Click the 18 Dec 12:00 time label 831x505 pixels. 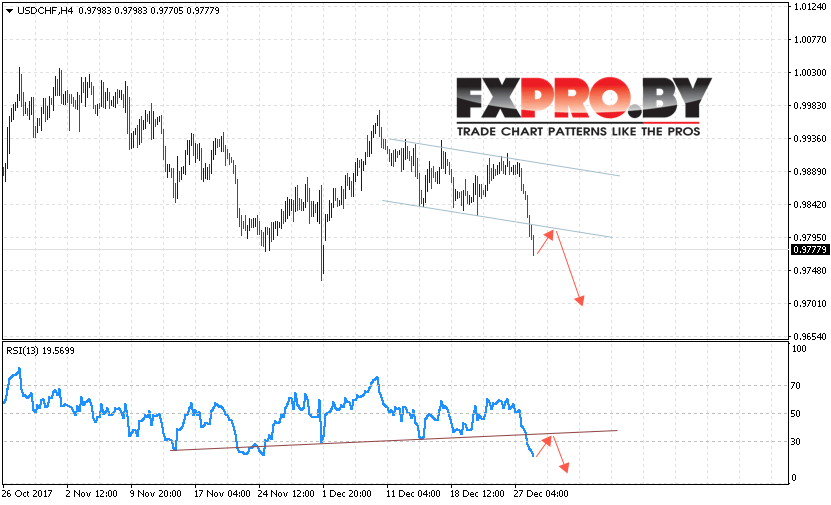tap(477, 494)
